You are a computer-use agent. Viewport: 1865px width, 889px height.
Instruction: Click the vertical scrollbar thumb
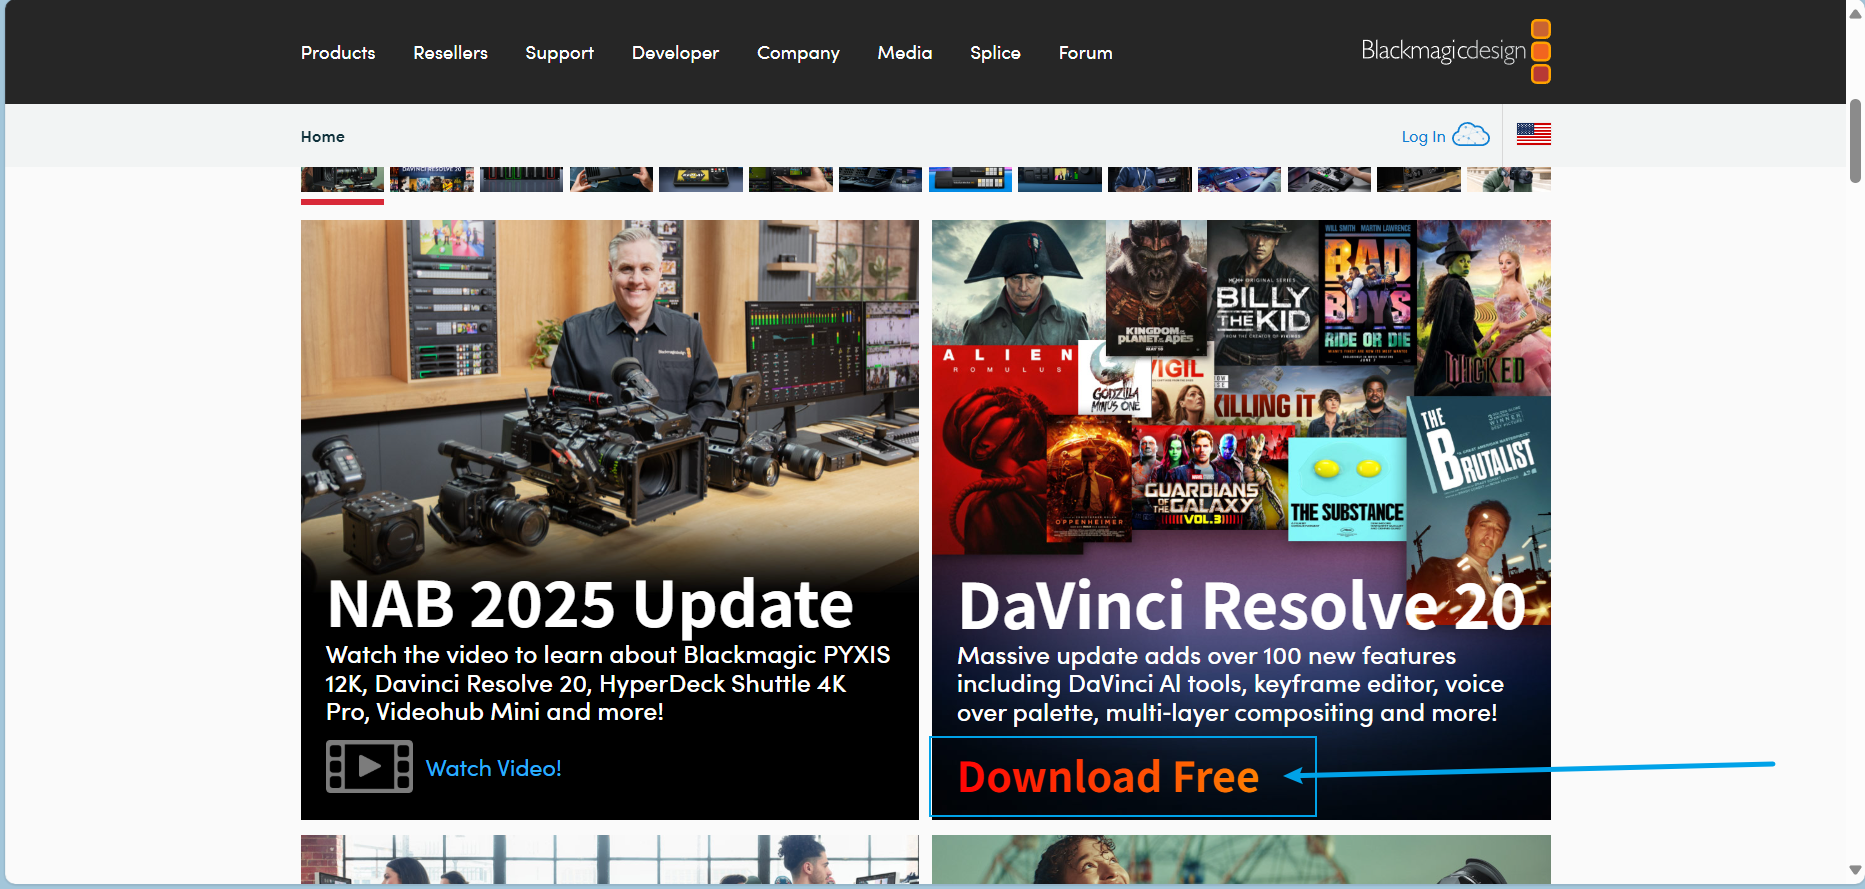coord(1855,141)
